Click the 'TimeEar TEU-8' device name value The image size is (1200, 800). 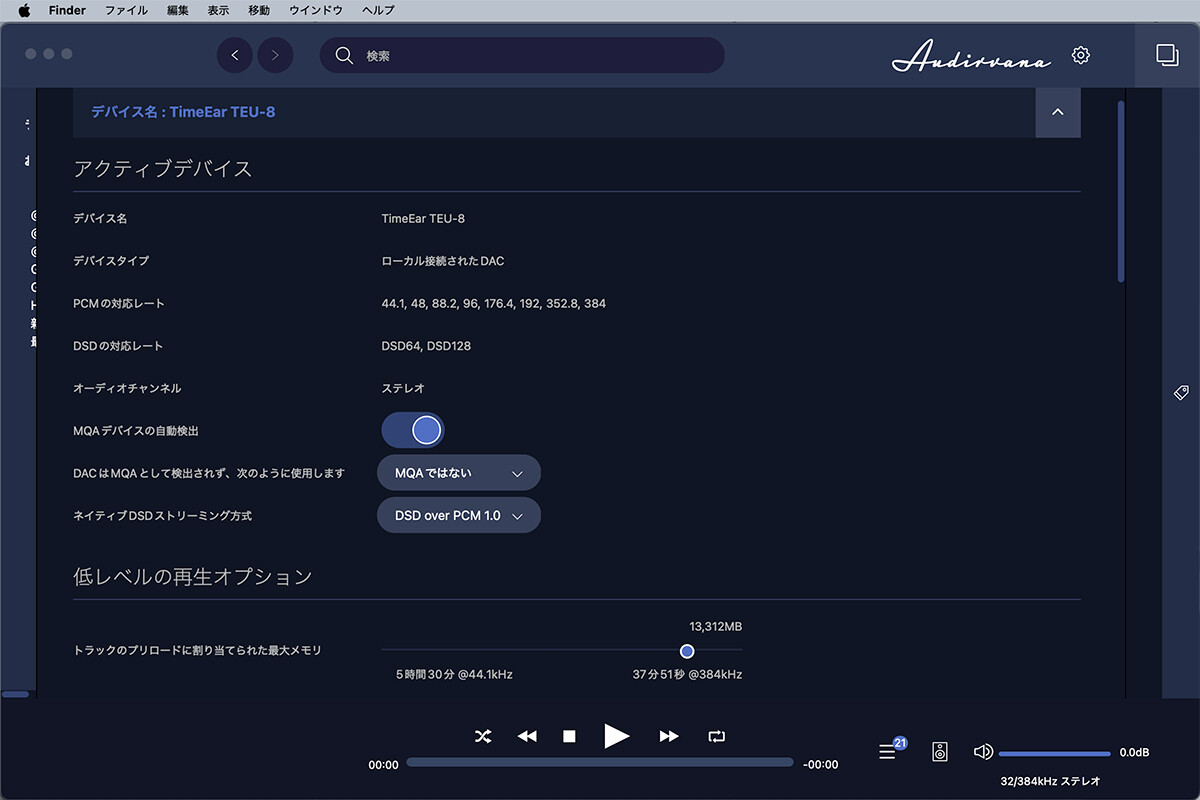(423, 218)
